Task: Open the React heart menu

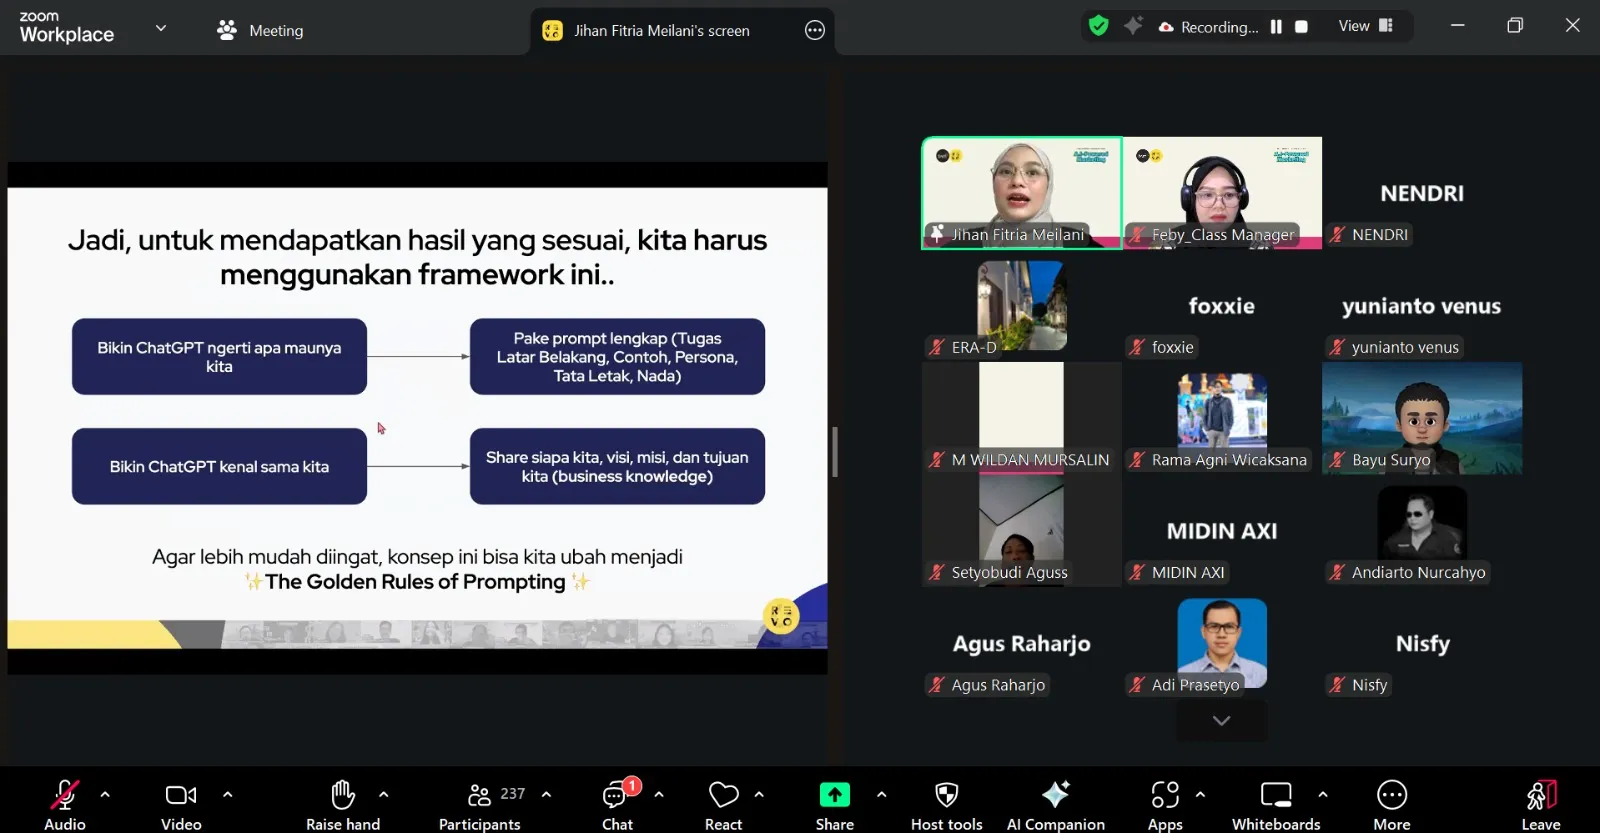Action: [x=723, y=795]
